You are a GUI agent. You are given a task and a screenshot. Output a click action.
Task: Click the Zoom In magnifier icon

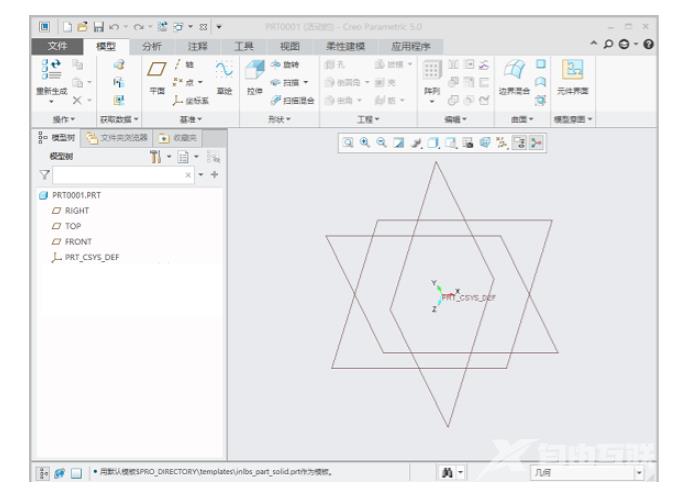pyautogui.click(x=365, y=143)
